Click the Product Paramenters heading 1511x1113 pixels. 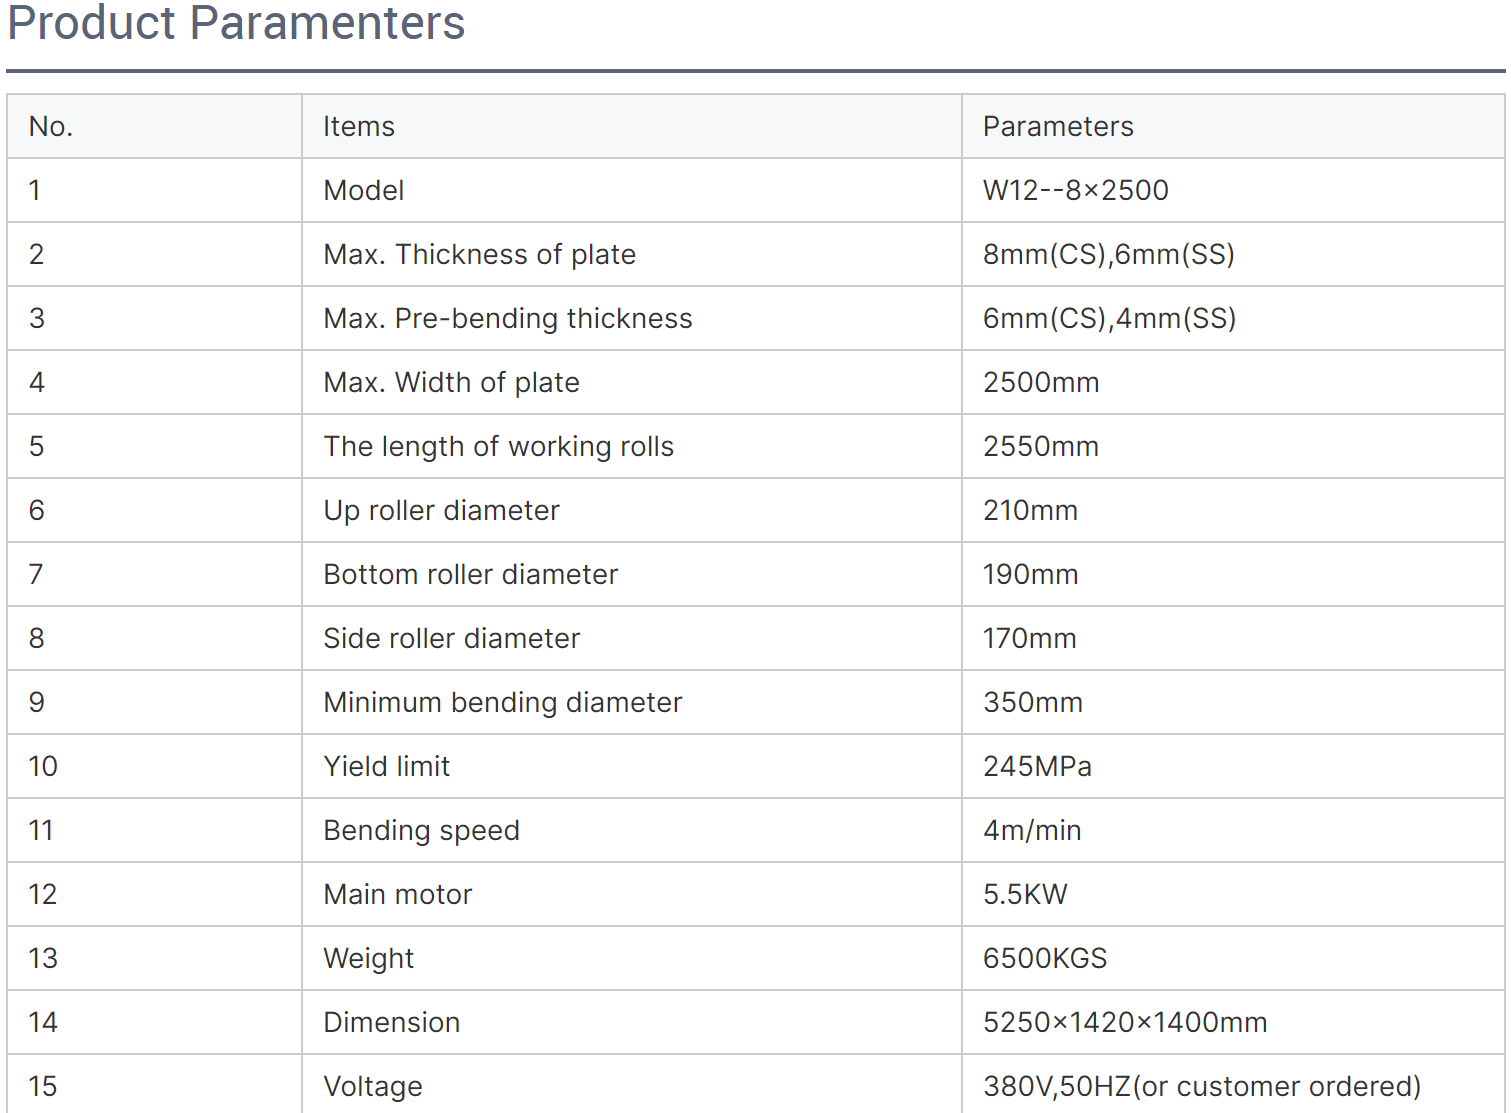(x=236, y=22)
